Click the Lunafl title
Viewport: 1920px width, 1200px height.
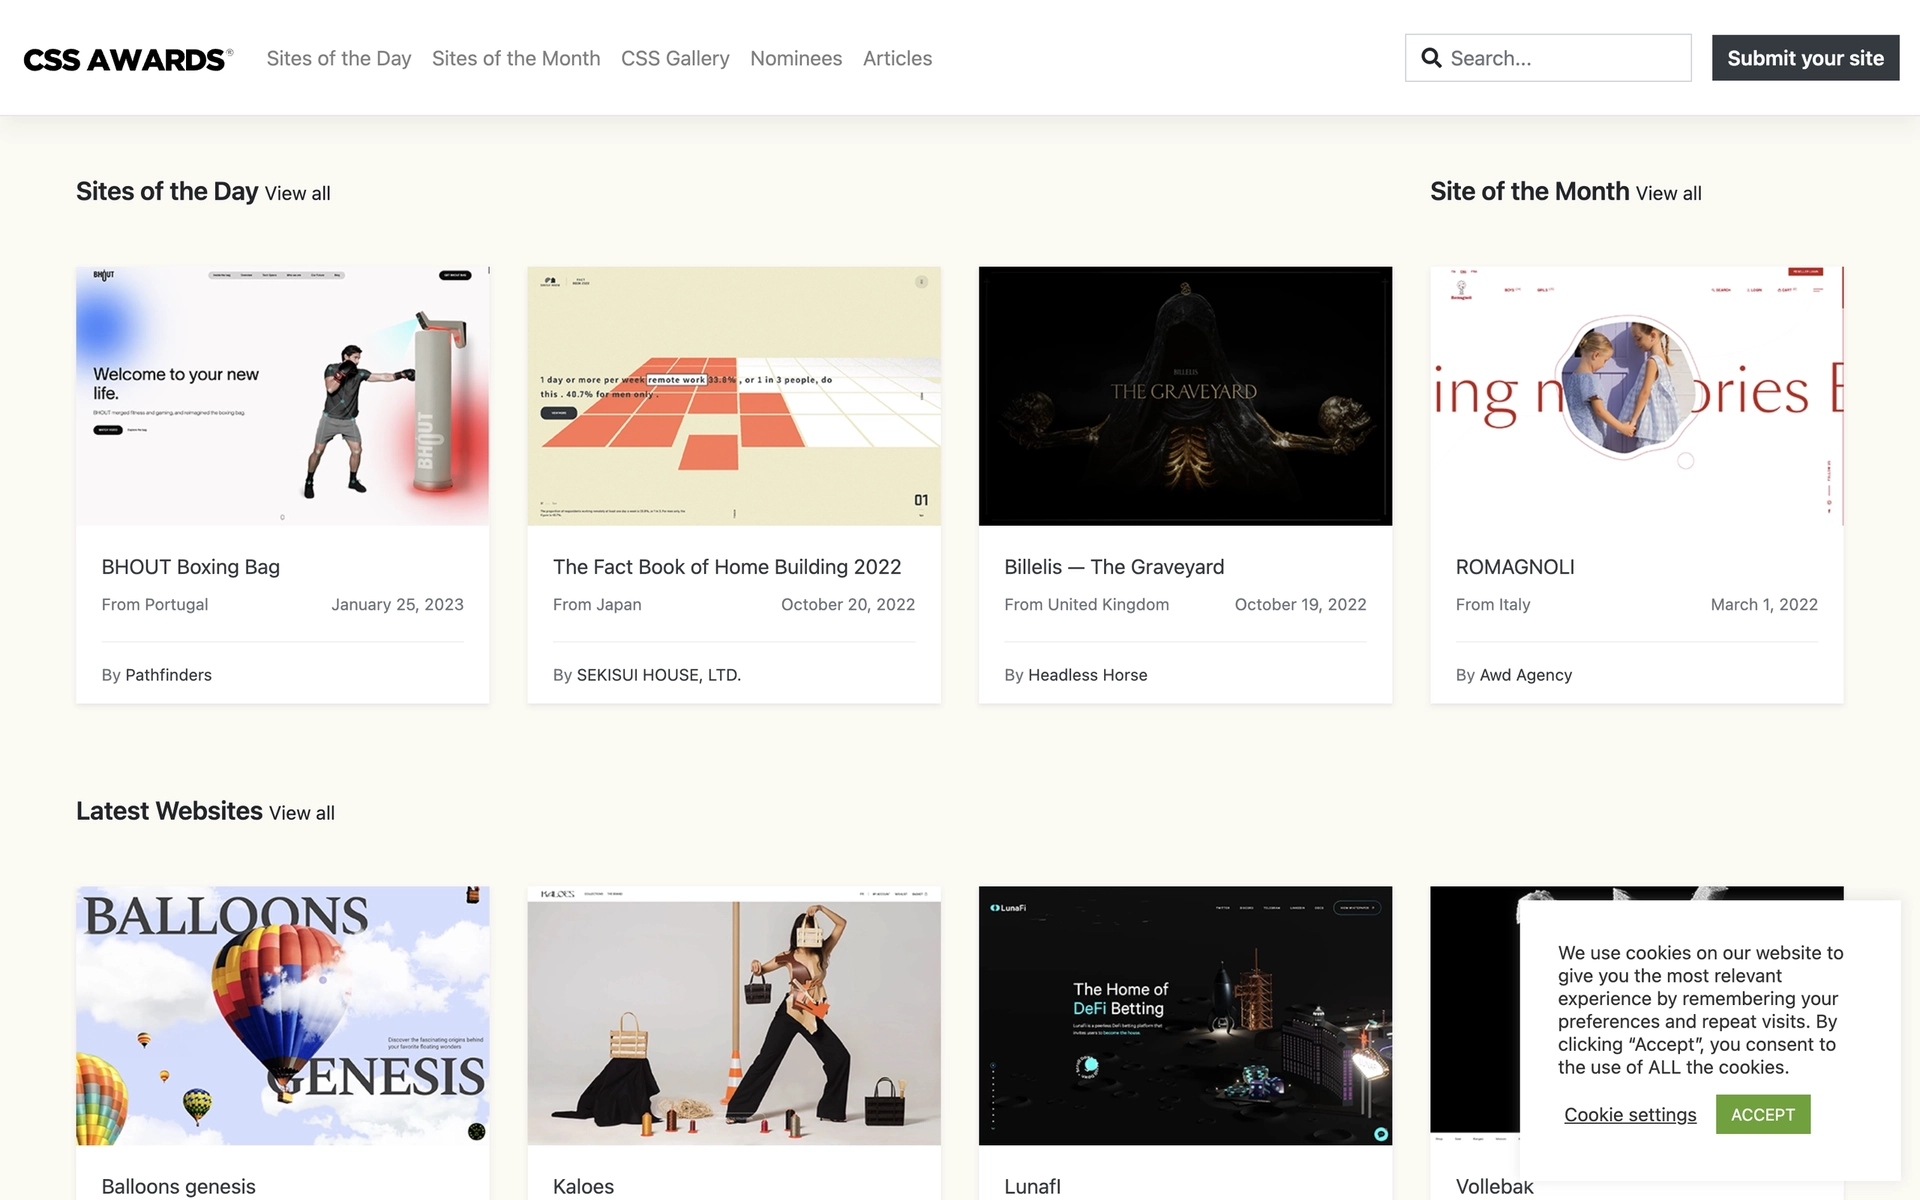click(x=1032, y=1187)
